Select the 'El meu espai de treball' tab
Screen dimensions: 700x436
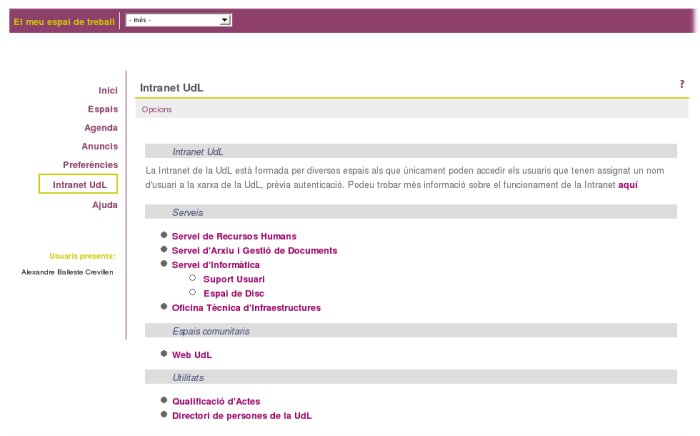[x=64, y=21]
